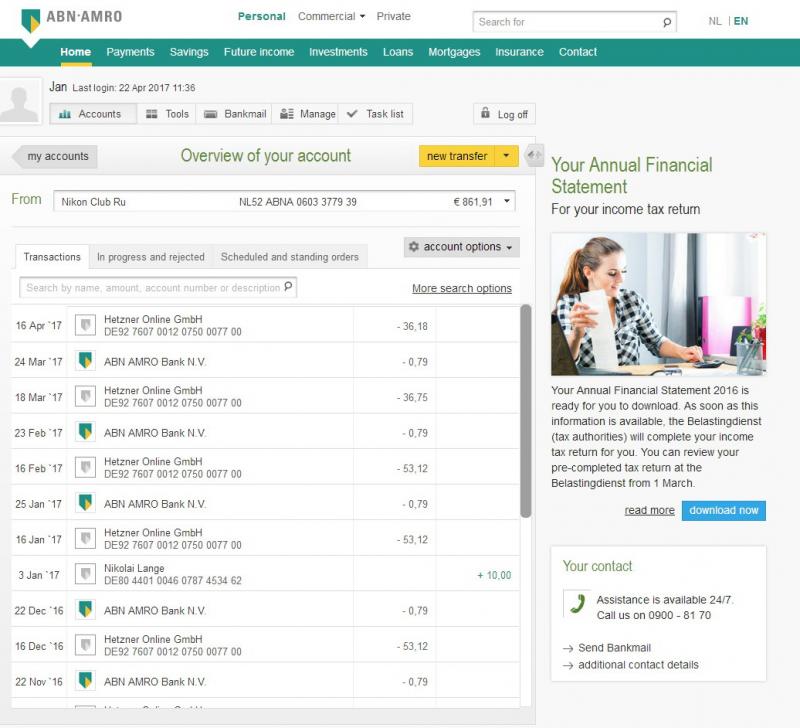Switch to the Transactions tab

pyautogui.click(x=52, y=257)
